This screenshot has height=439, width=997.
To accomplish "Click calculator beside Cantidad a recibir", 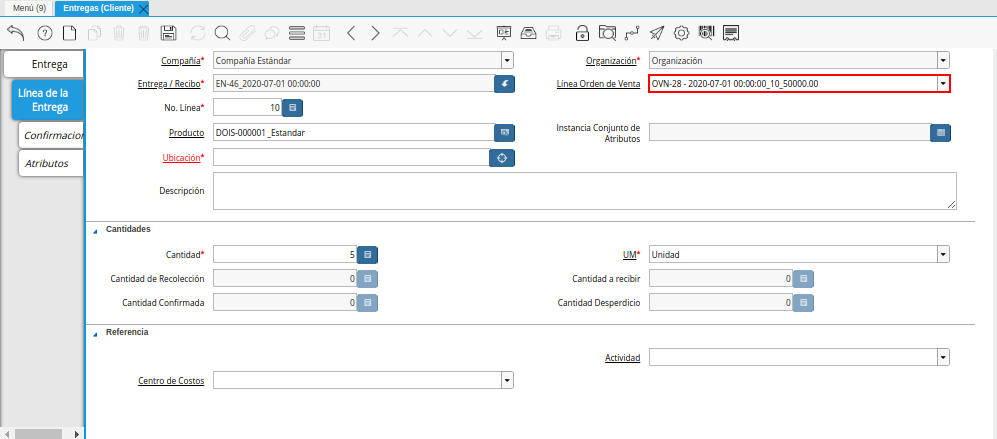I will (804, 279).
